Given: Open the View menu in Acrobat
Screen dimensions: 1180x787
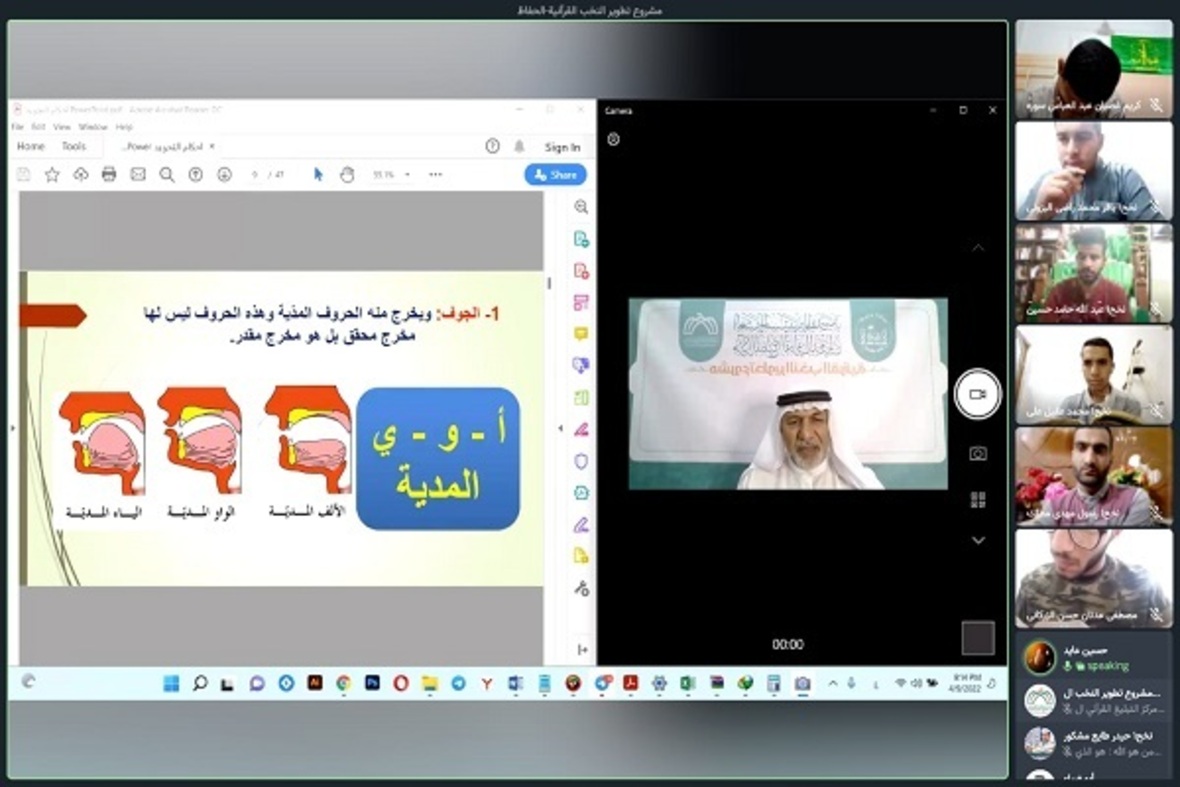Looking at the screenshot, I should pos(62,127).
